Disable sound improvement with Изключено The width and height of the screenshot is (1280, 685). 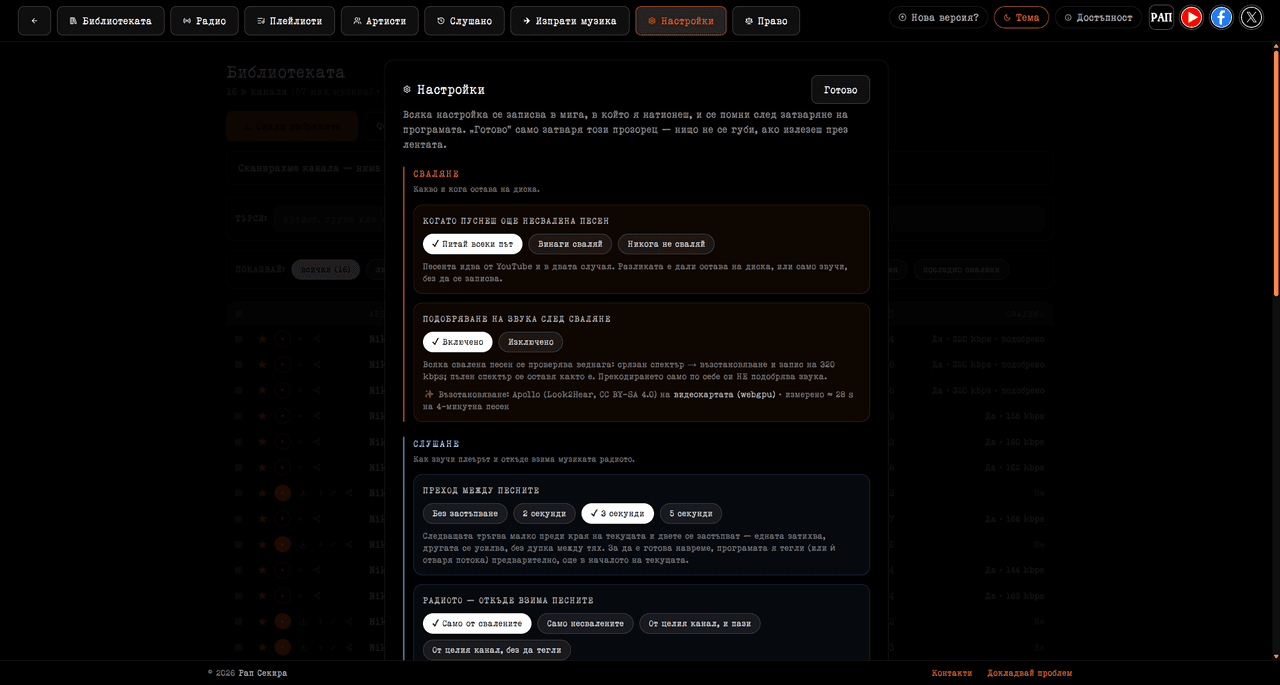(530, 342)
